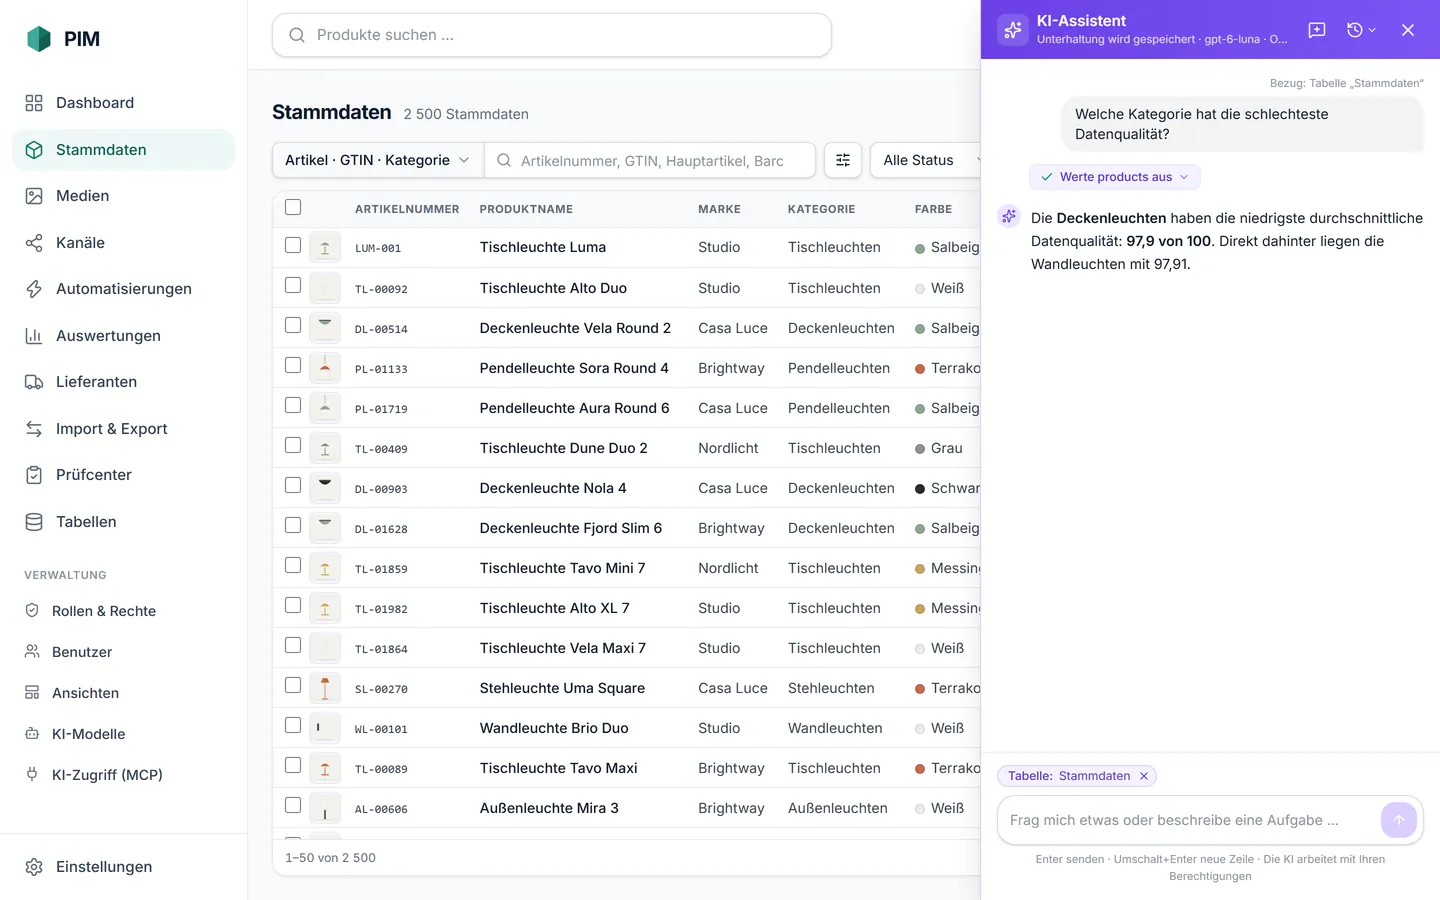This screenshot has width=1440, height=900.
Task: Click the KI-Assistent sparkle icon in header
Action: coord(1013,30)
